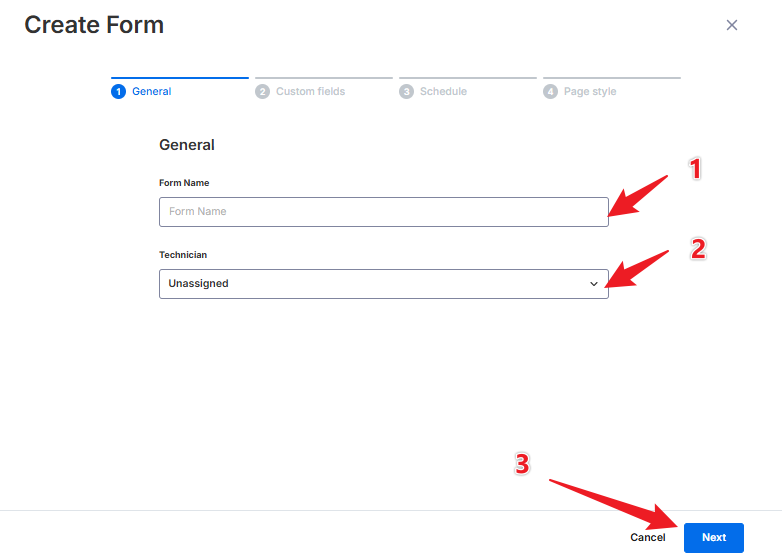The image size is (782, 556).
Task: Focus the Form Name text field
Action: click(x=384, y=212)
